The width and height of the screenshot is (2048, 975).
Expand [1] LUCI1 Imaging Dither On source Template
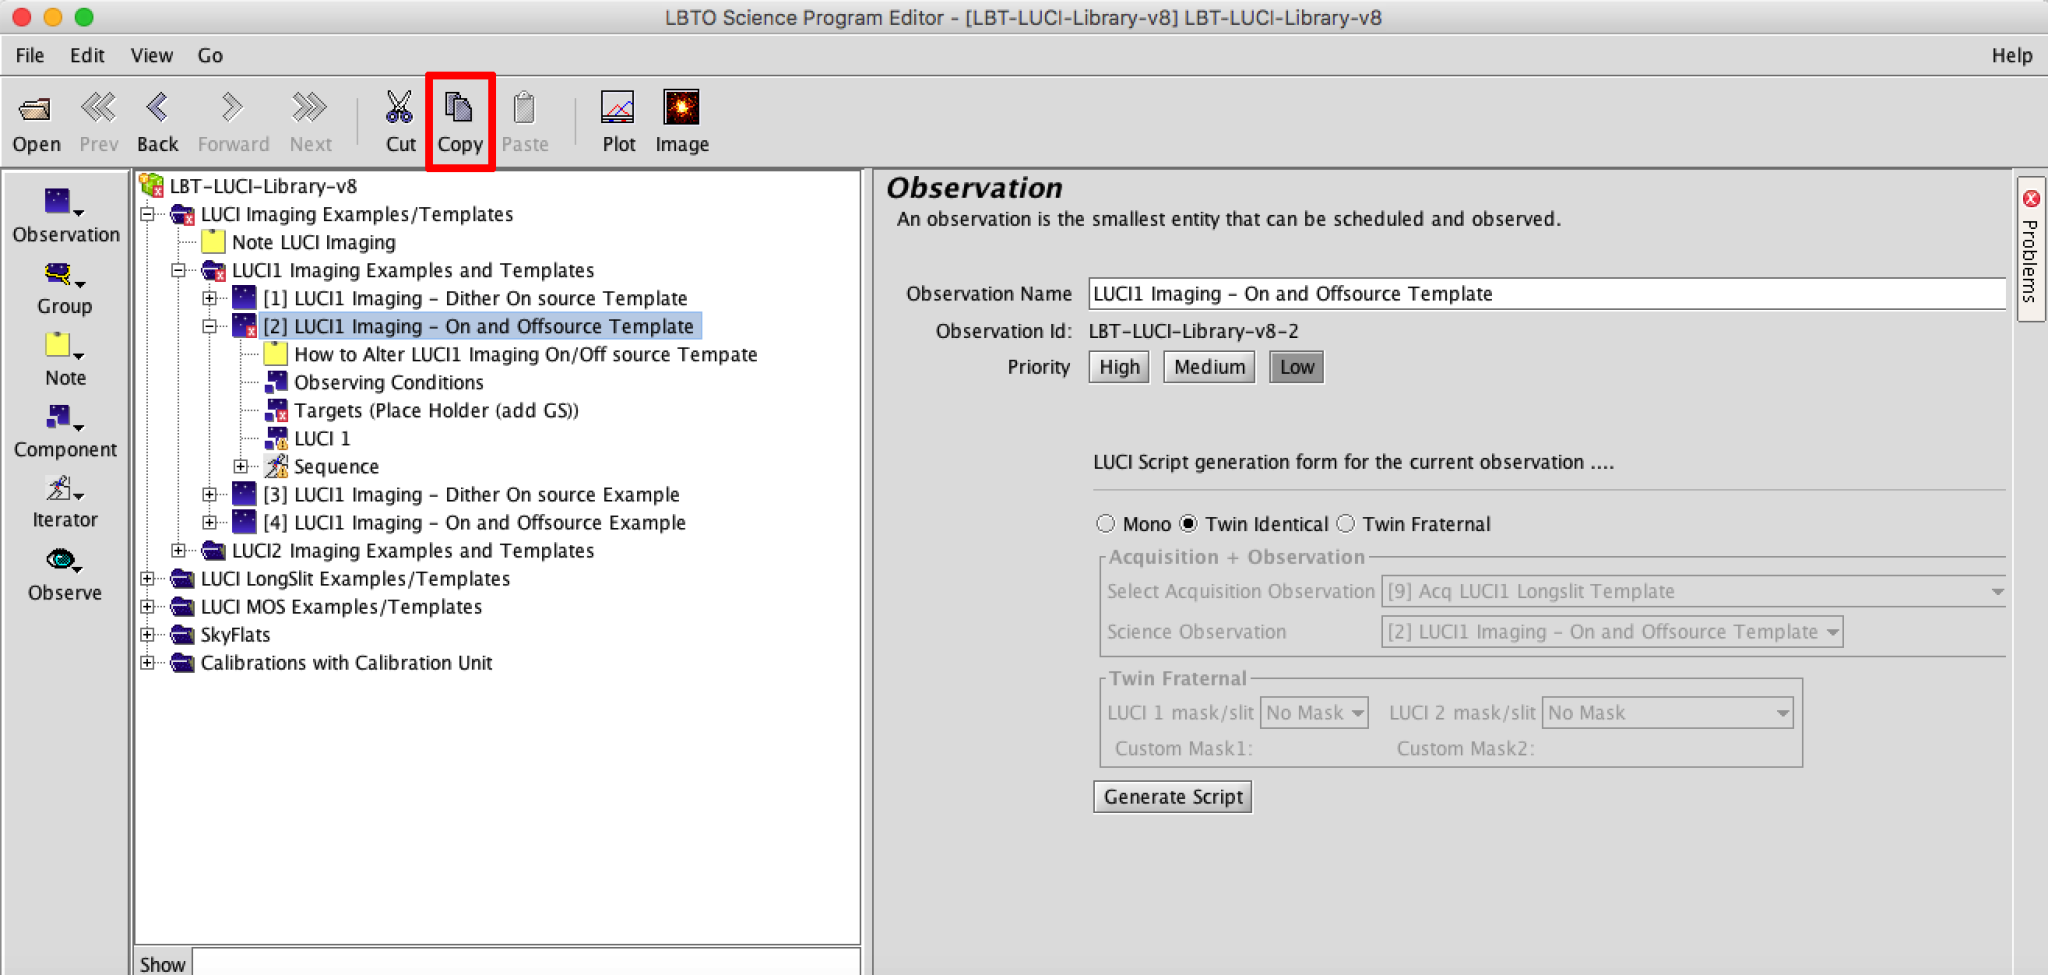point(210,298)
